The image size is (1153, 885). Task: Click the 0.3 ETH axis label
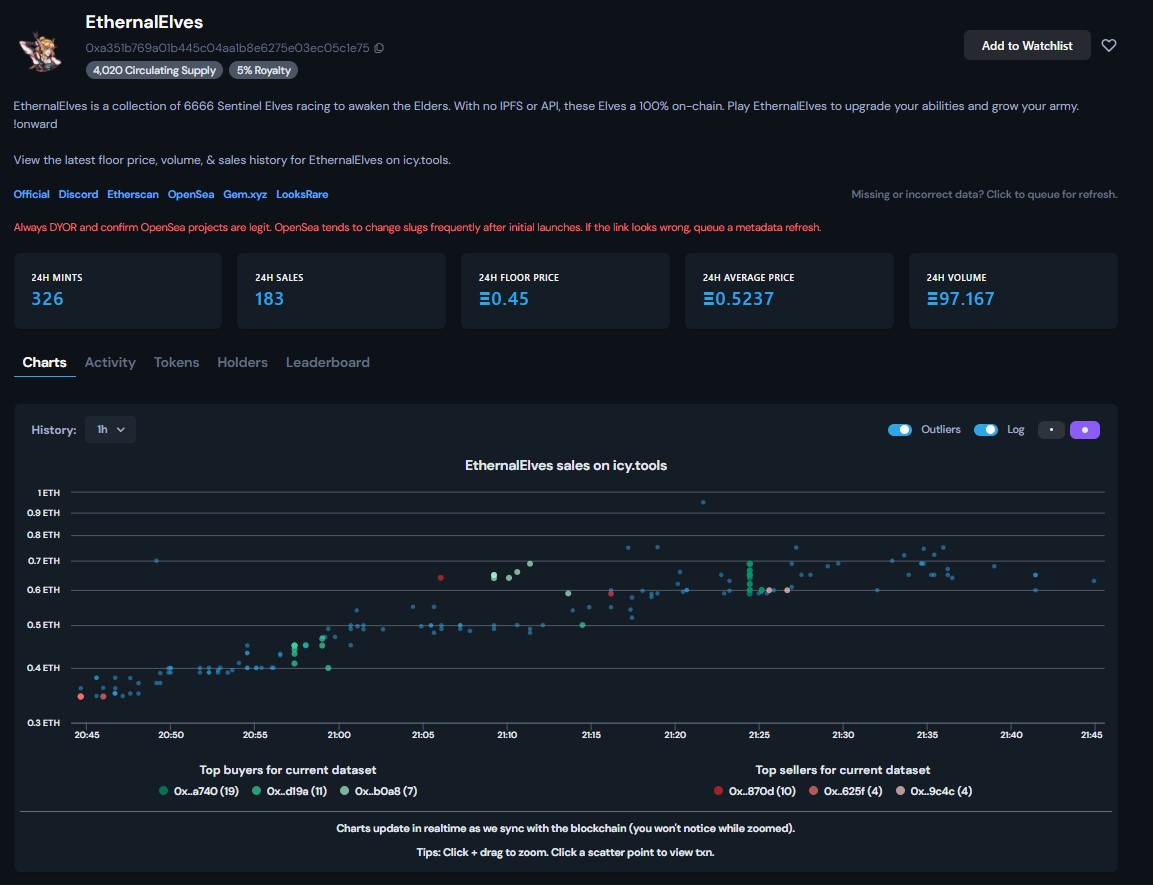coord(43,723)
